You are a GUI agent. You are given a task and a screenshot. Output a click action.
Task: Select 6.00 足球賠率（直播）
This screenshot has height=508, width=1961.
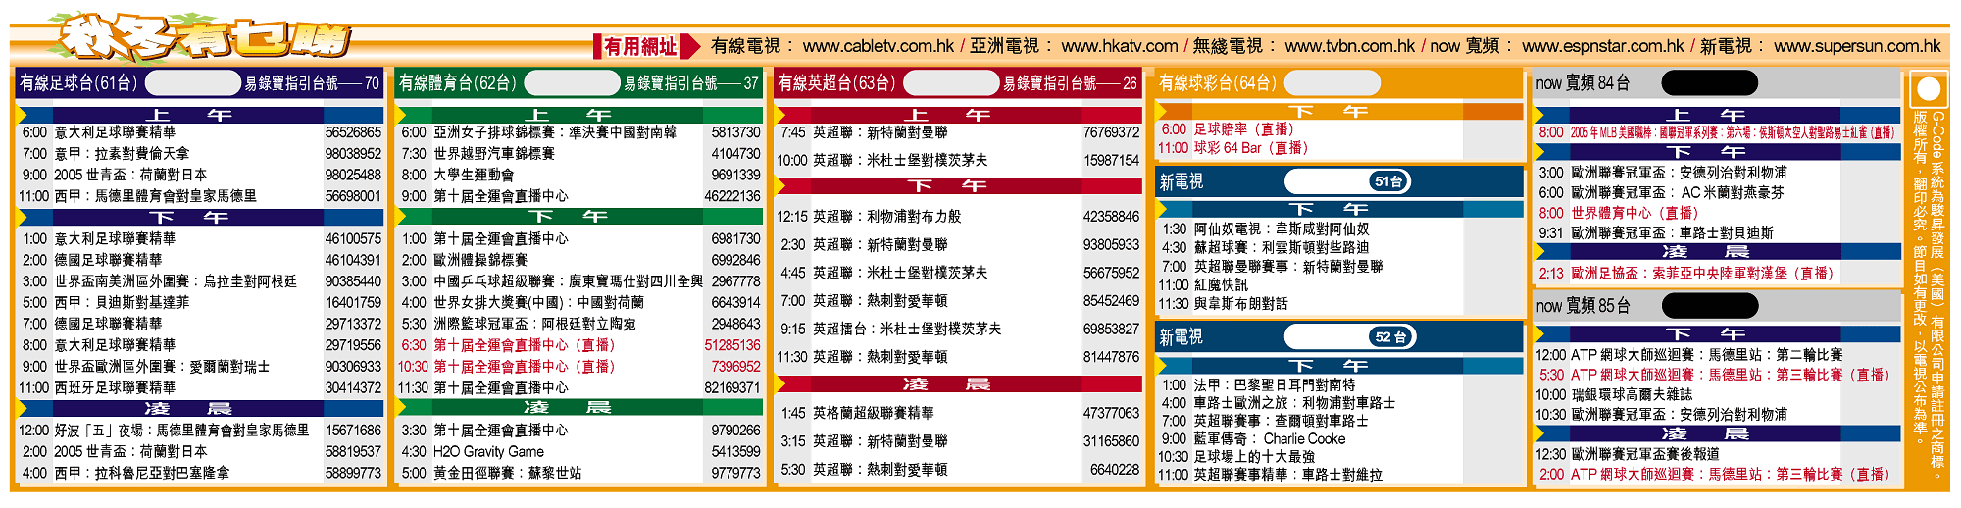coord(1227,129)
